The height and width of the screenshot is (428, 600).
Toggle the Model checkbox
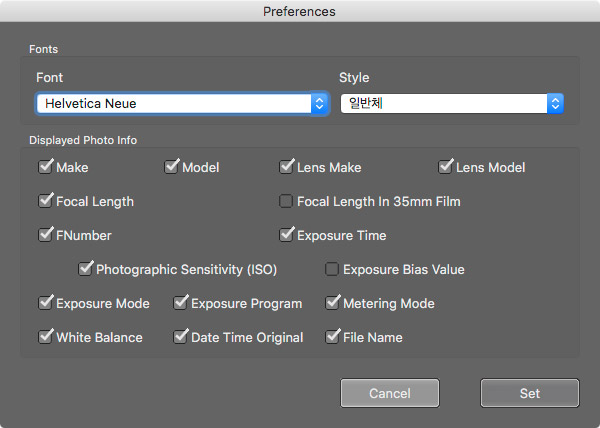pos(171,167)
